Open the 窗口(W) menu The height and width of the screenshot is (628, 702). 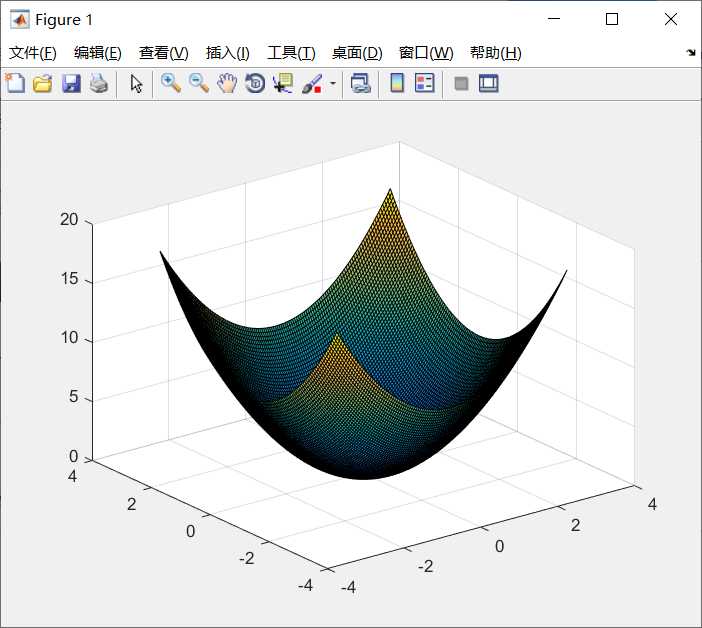tap(426, 53)
